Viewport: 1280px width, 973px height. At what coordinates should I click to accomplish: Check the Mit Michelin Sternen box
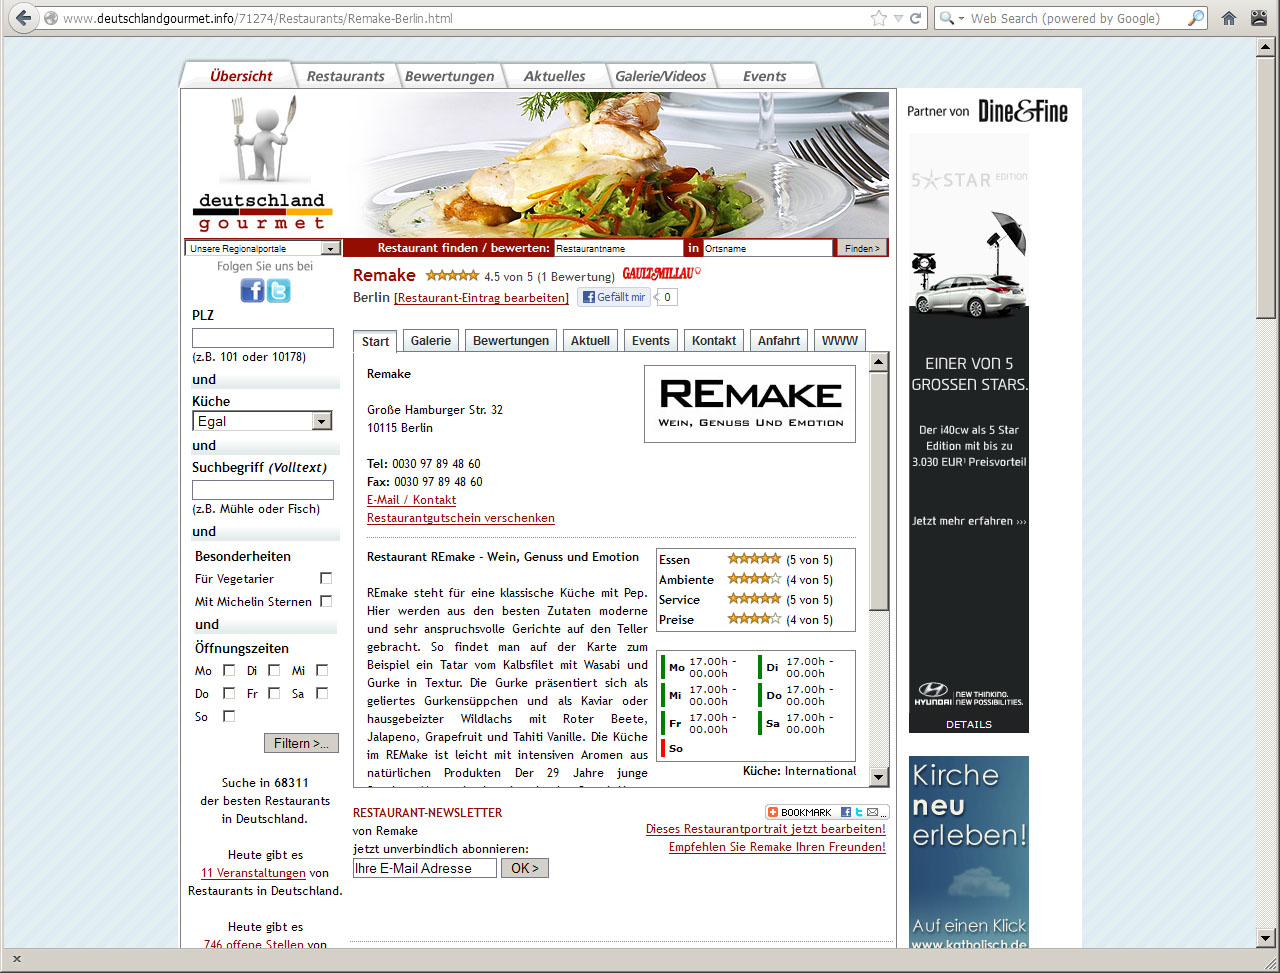tap(326, 601)
